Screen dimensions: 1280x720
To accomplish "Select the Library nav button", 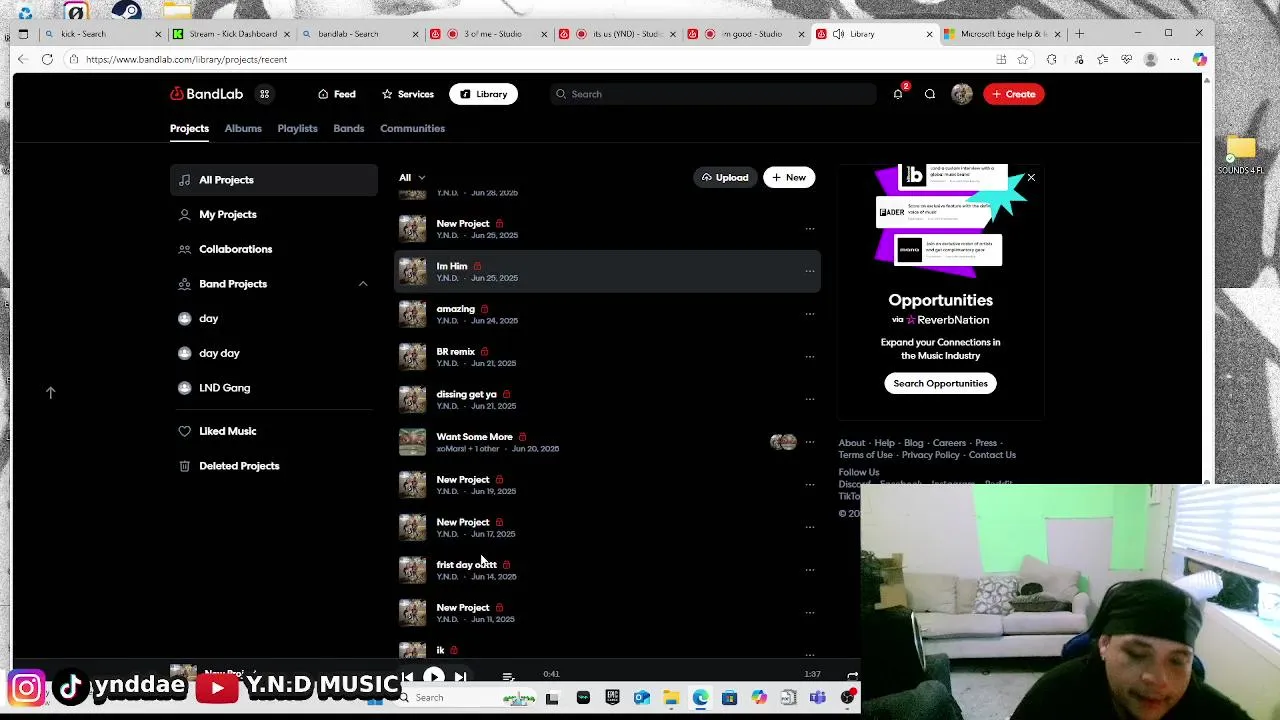I will (483, 94).
